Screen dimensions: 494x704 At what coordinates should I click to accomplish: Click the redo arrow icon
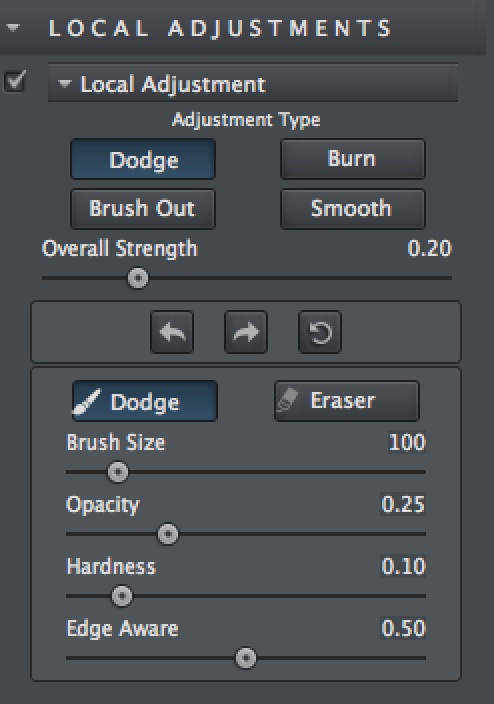click(246, 332)
